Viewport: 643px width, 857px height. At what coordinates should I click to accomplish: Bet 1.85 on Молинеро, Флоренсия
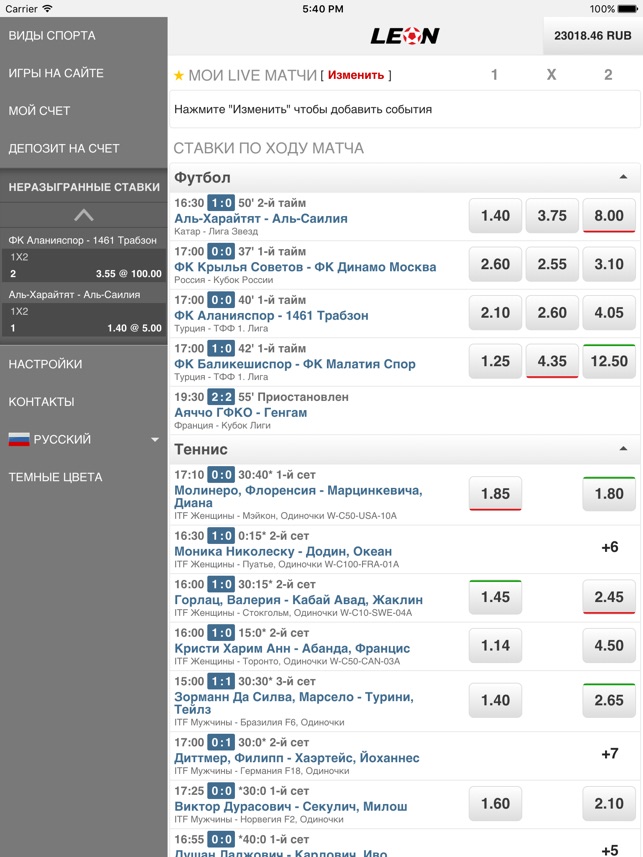495,494
